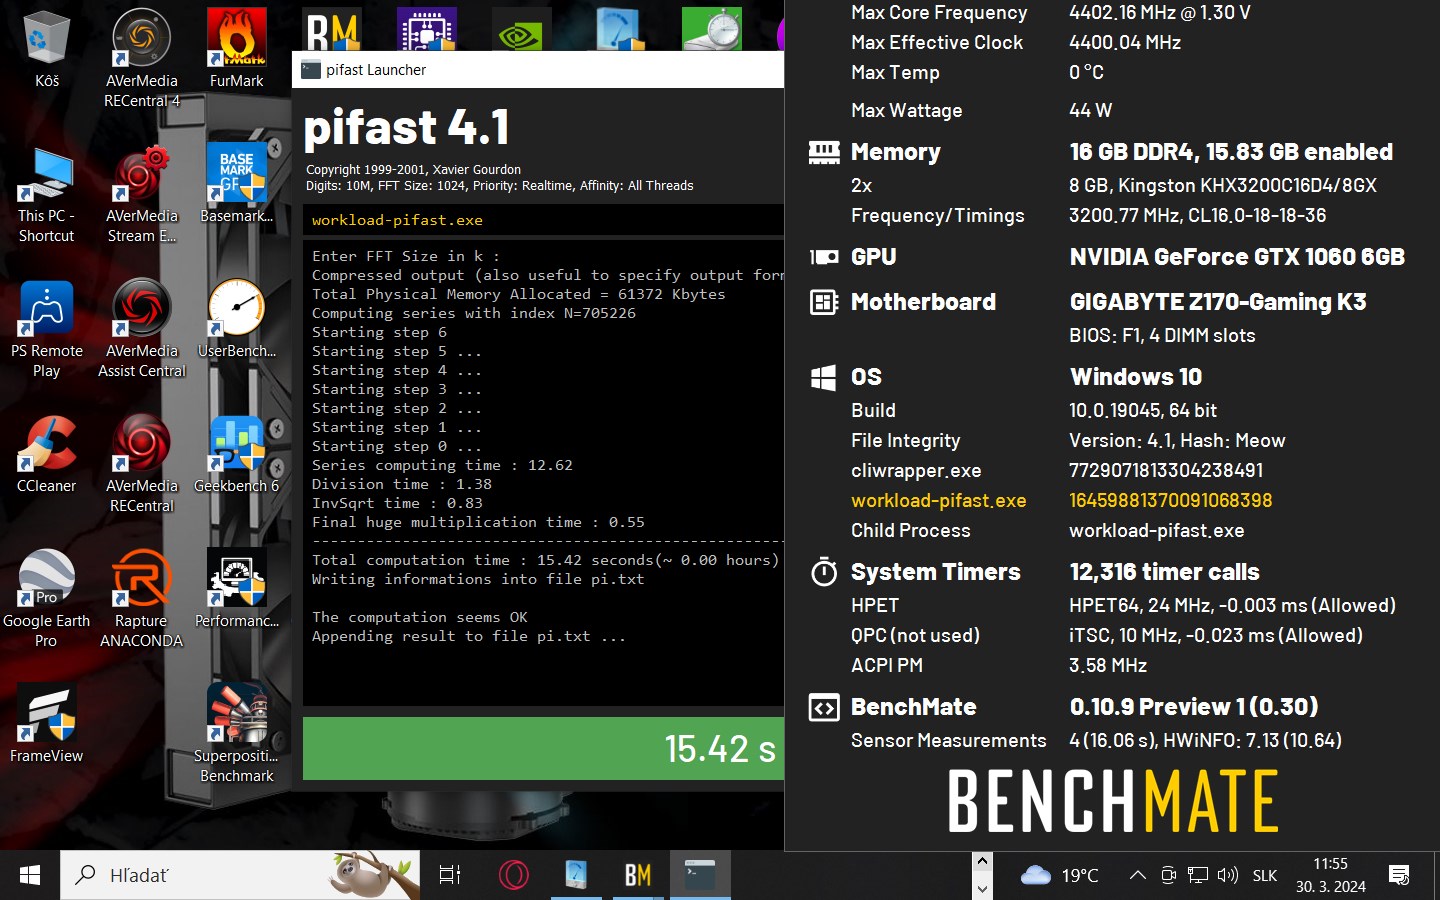Click Max Core Frequency value 4402.16 MHz
Screen dimensions: 1440x900
[x=1159, y=12]
